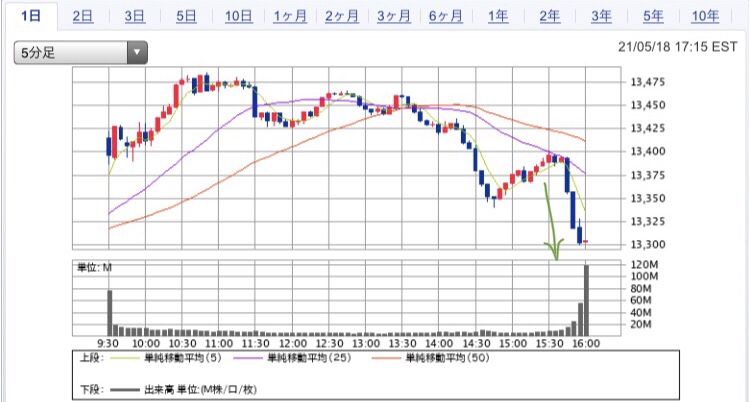
Task: Click the 13:30 time axis label
Action: pyautogui.click(x=403, y=344)
